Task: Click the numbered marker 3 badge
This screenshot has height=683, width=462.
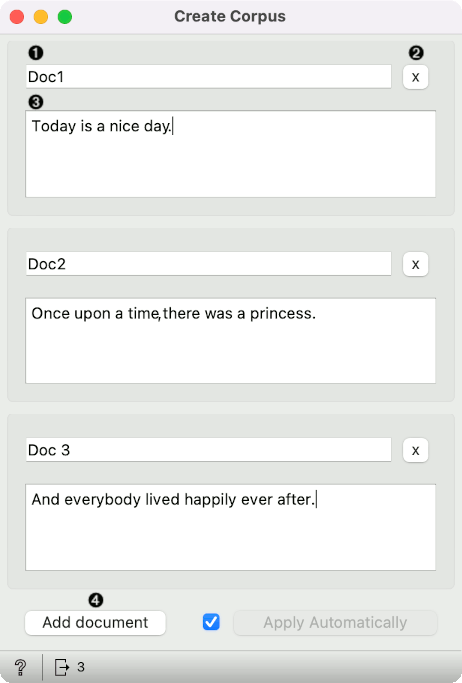Action: 36,102
